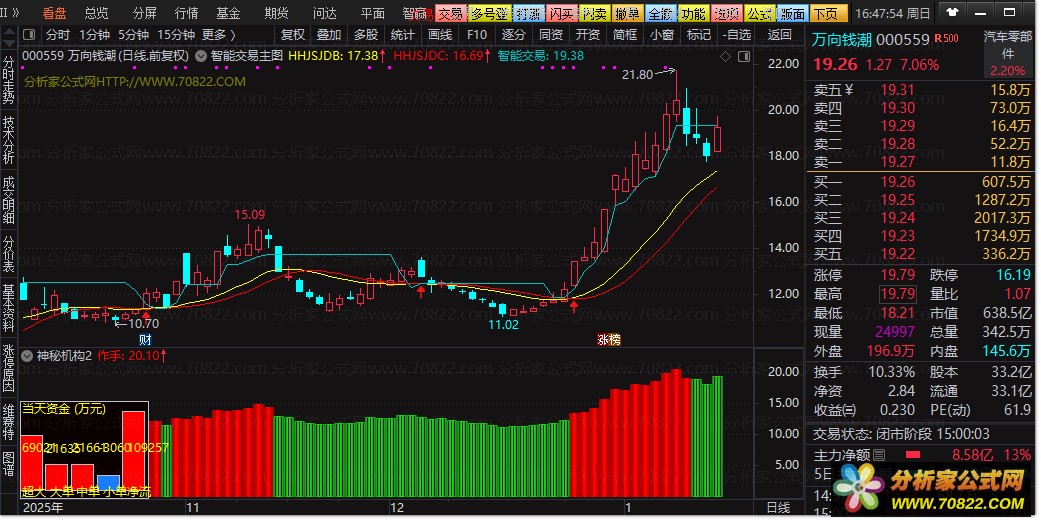This screenshot has height=520, width=1041.
Task: Open the 行情 menu
Action: (186, 13)
